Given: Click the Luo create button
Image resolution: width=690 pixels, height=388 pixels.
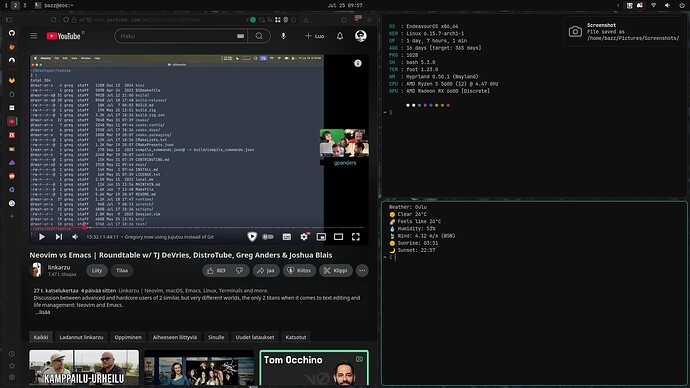Looking at the screenshot, I should [315, 36].
